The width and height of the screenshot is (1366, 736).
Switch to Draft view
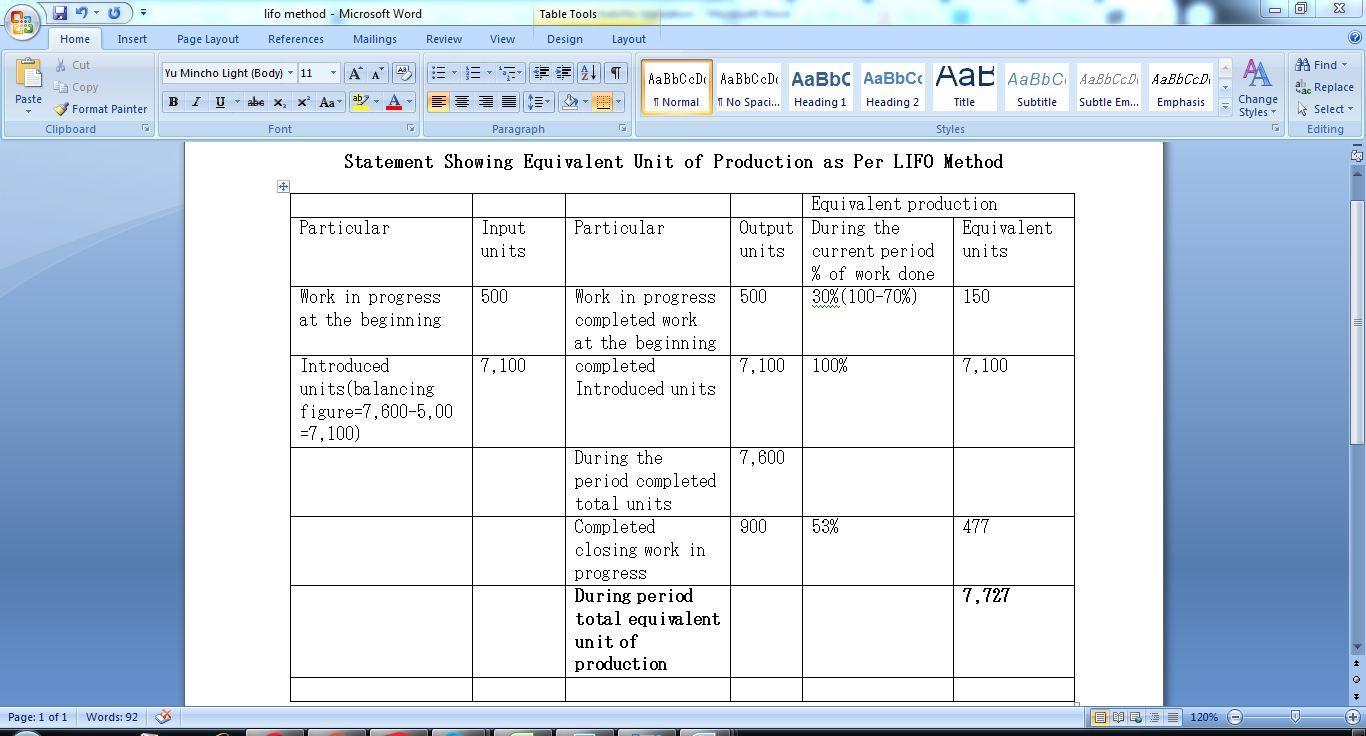pos(1172,717)
